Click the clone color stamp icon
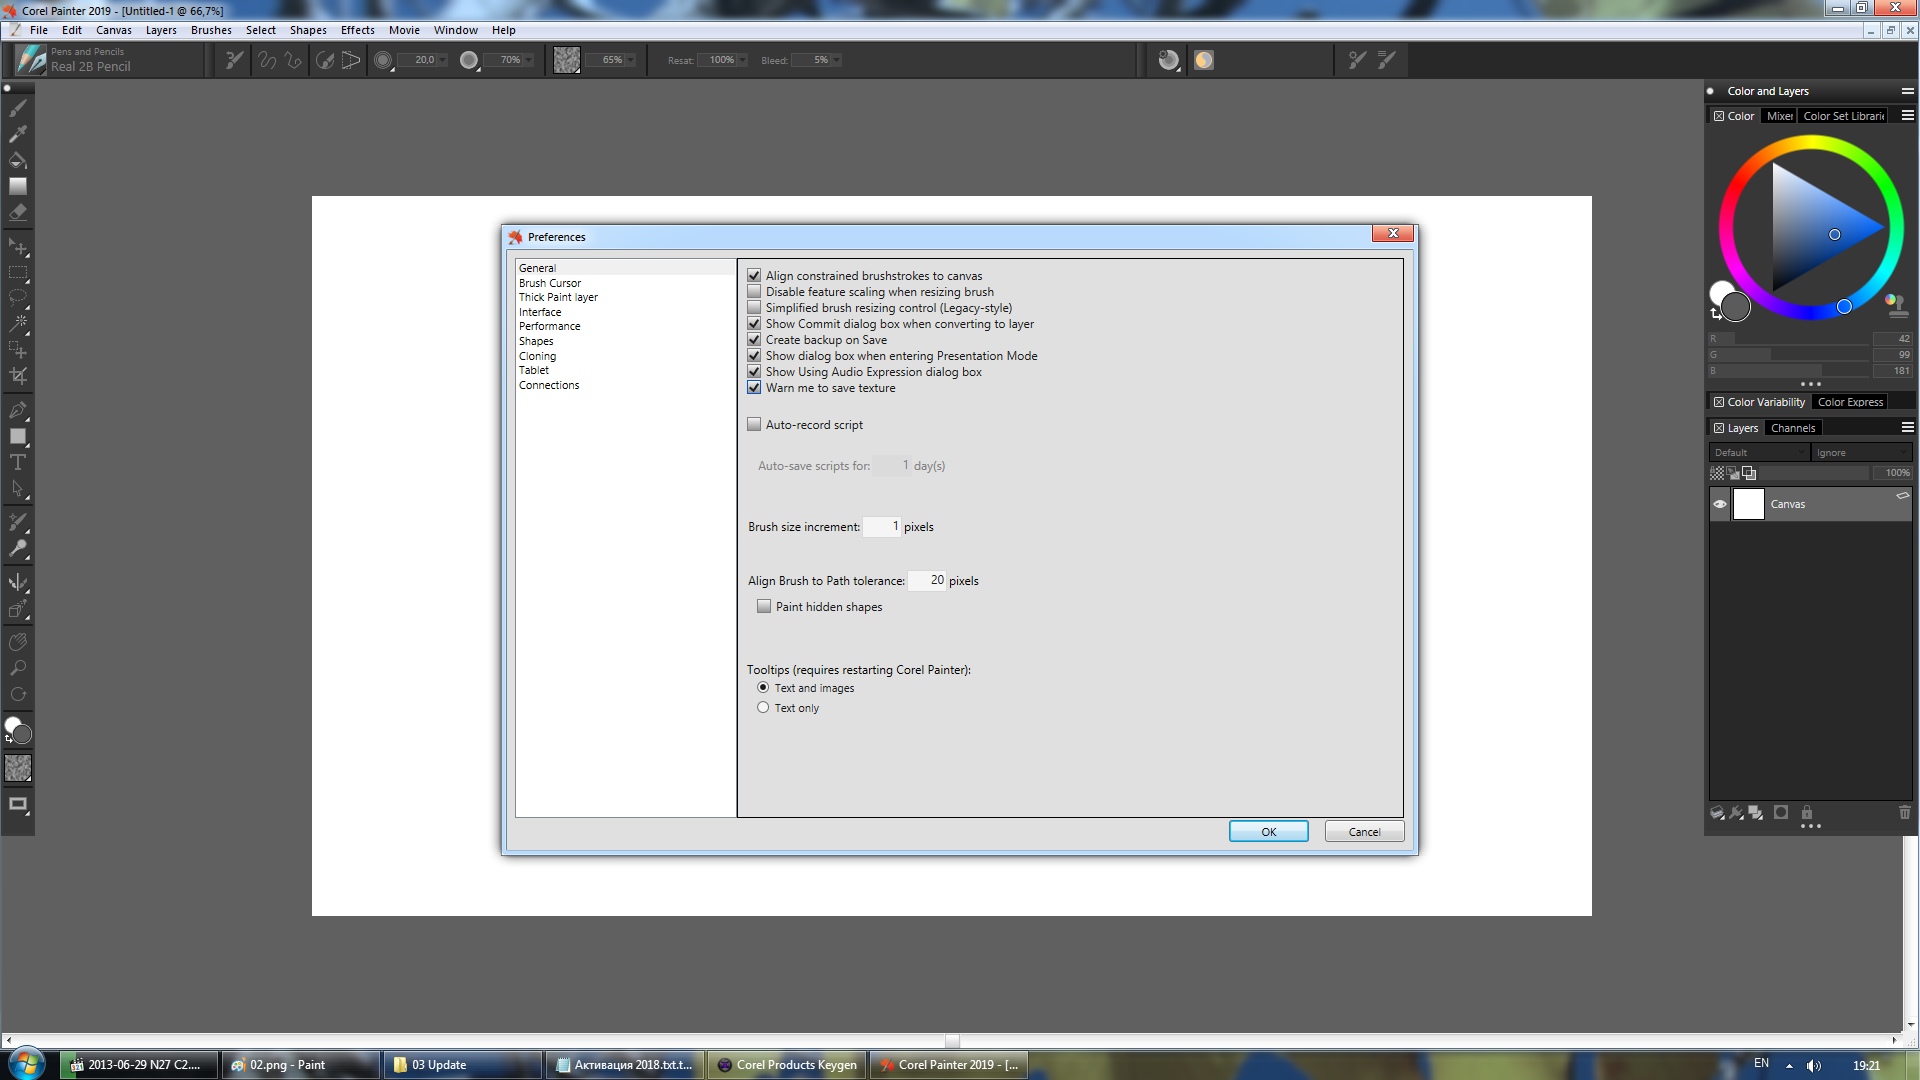The height and width of the screenshot is (1080, 1920). point(1897,304)
